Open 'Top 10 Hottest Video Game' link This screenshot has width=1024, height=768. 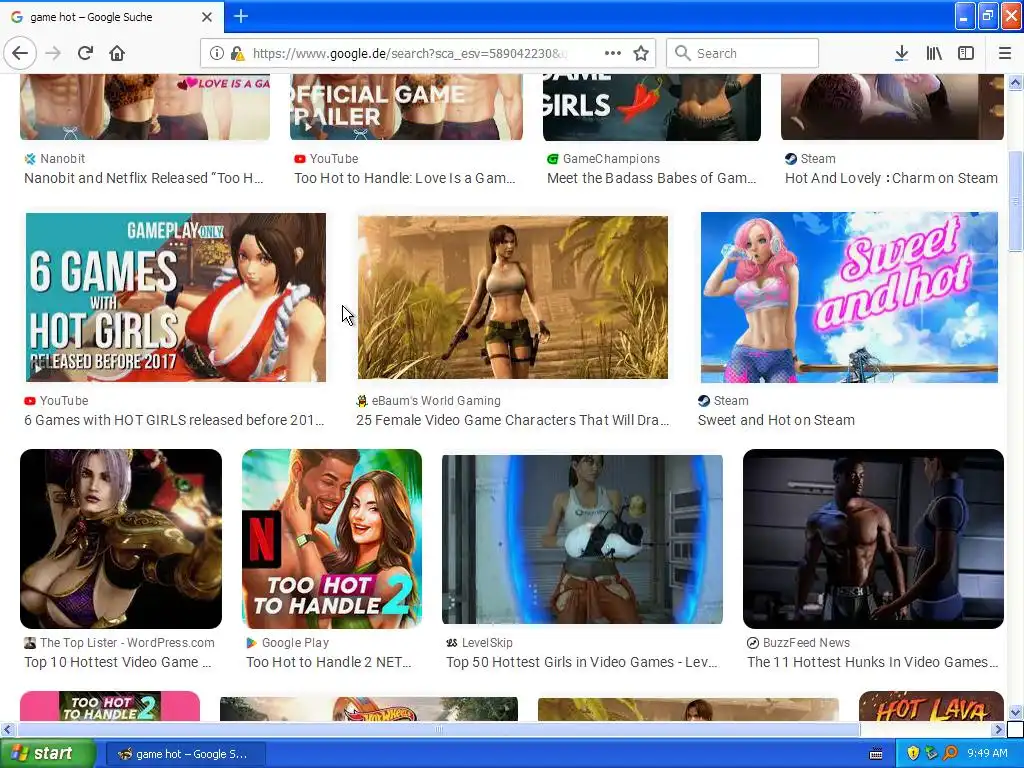(118, 662)
